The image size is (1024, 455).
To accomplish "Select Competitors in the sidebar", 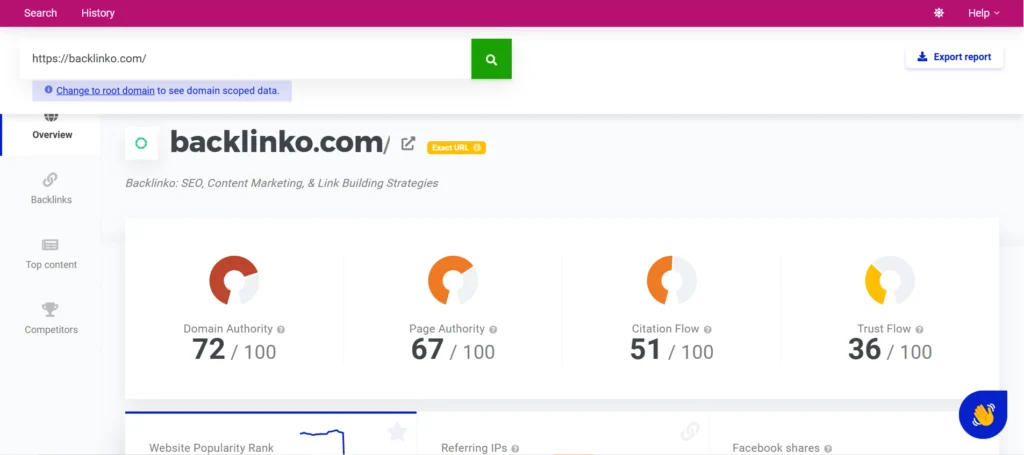I will pyautogui.click(x=50, y=318).
